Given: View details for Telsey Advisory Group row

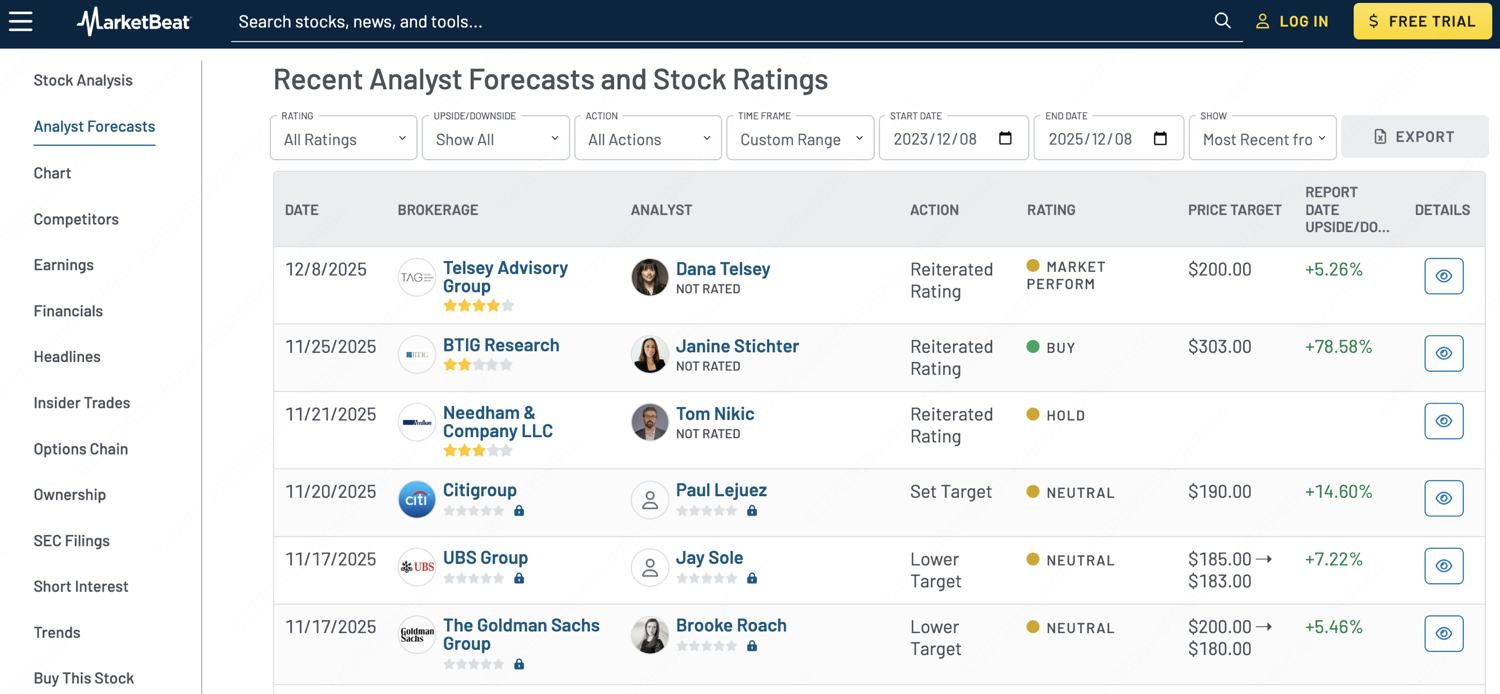Looking at the screenshot, I should tap(1443, 276).
